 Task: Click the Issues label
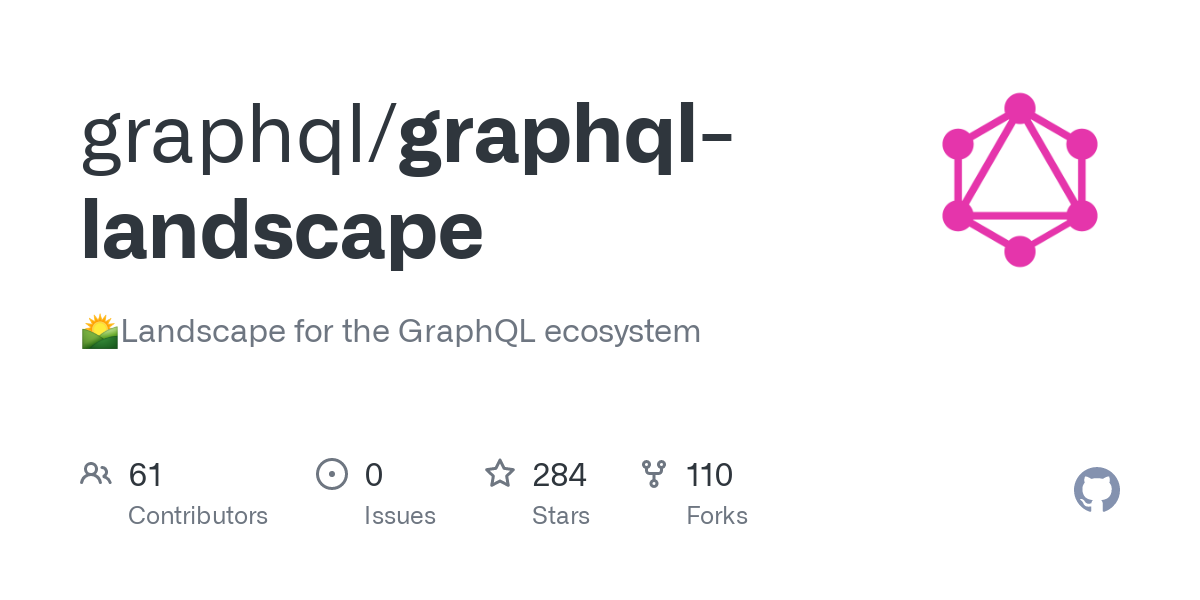[400, 516]
